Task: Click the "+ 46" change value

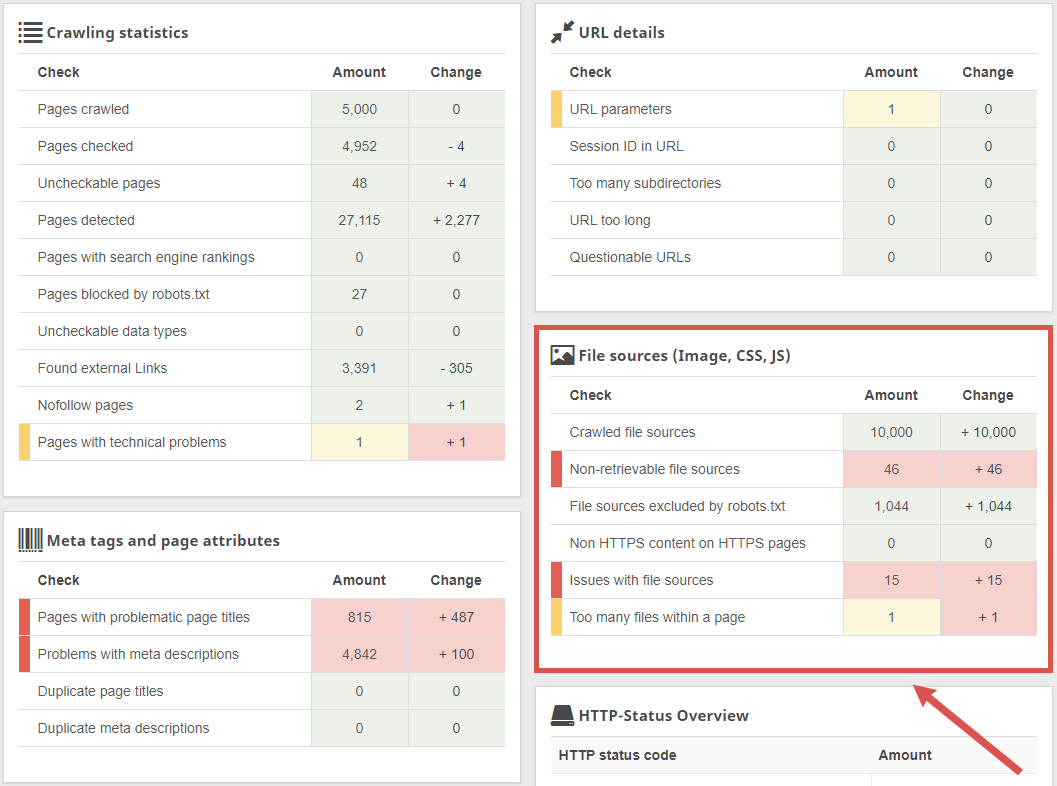Action: pyautogui.click(x=988, y=469)
